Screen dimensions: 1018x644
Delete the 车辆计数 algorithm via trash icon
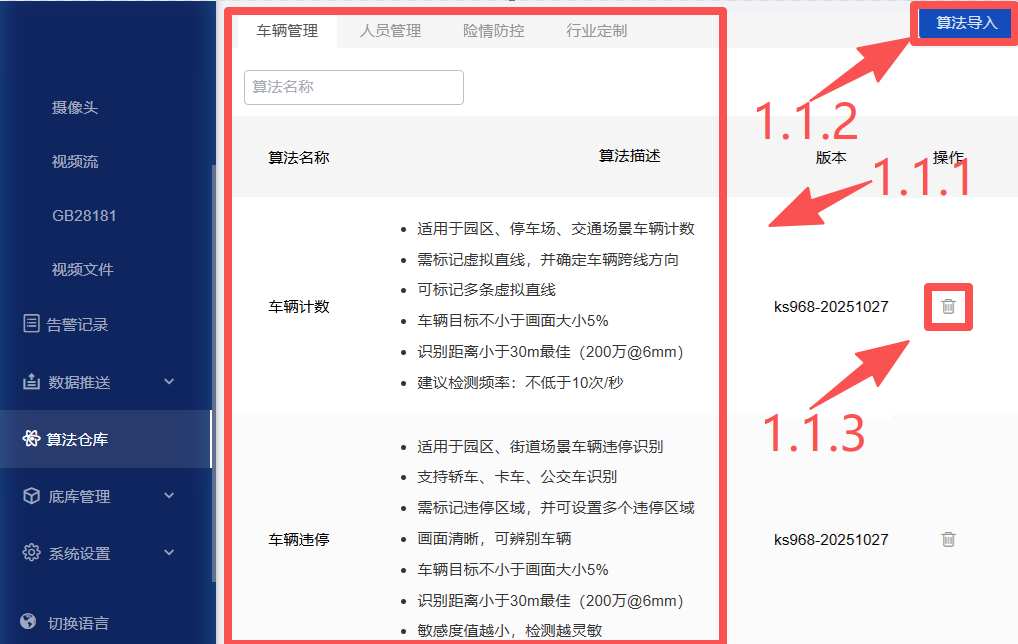(948, 307)
